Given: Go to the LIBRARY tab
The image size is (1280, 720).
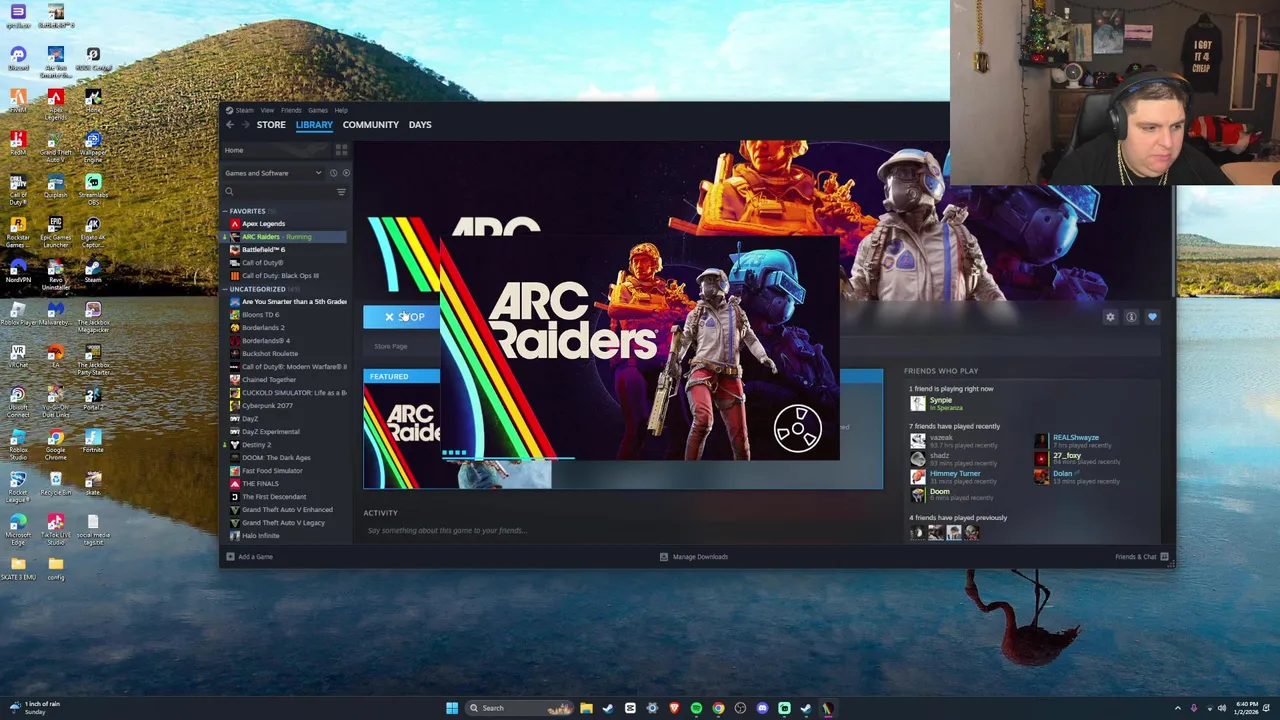Looking at the screenshot, I should click(314, 125).
